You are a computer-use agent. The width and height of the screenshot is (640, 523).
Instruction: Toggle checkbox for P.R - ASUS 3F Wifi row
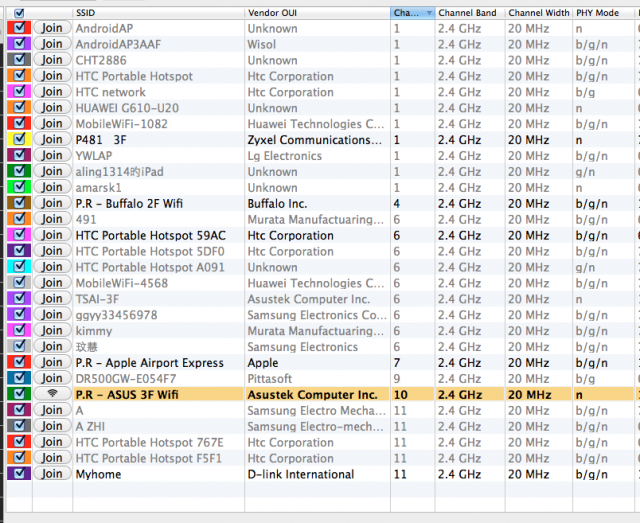tap(19, 394)
